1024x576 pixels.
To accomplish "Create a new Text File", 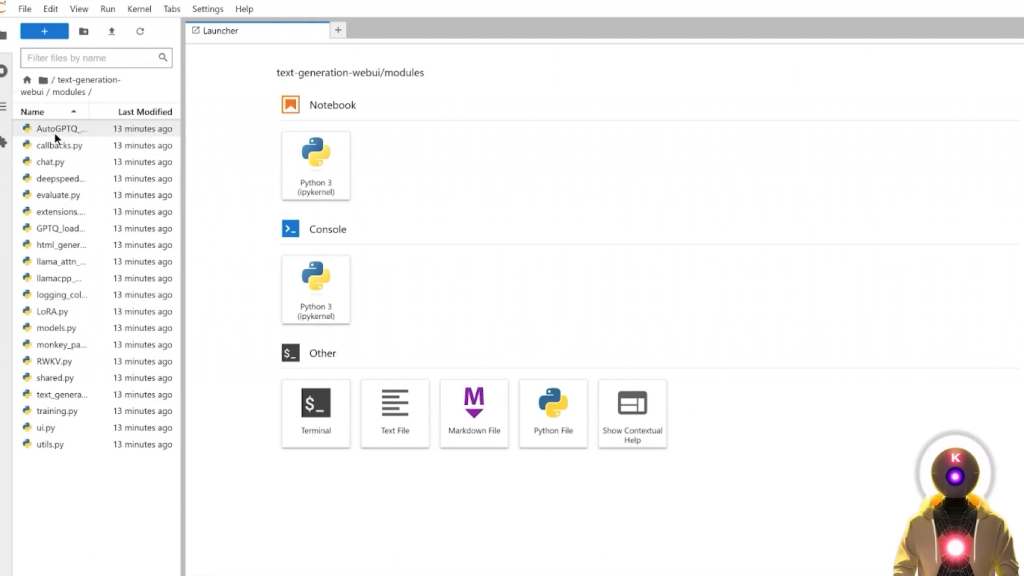I will point(395,413).
